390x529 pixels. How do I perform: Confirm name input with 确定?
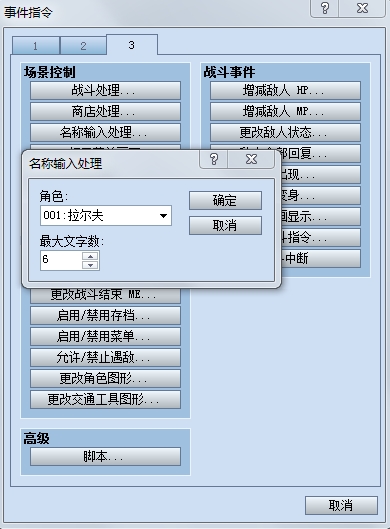coord(225,200)
